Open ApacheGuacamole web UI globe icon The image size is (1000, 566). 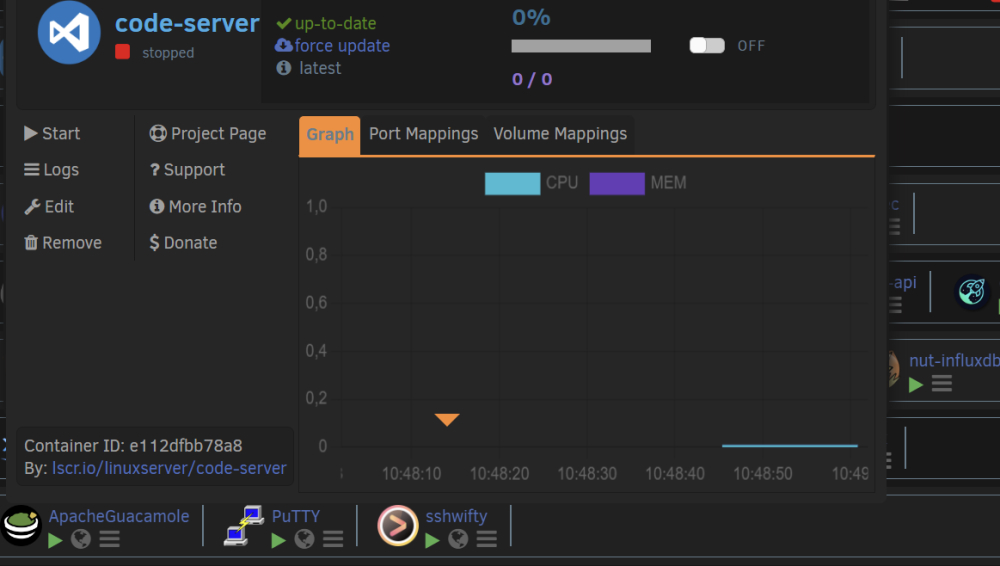(81, 540)
